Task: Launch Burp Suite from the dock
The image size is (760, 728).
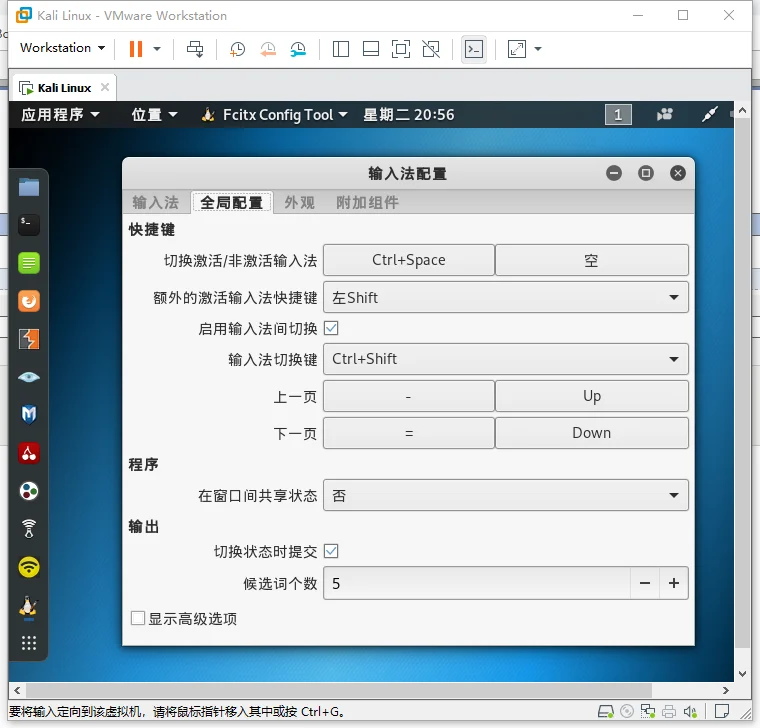Action: [29, 339]
